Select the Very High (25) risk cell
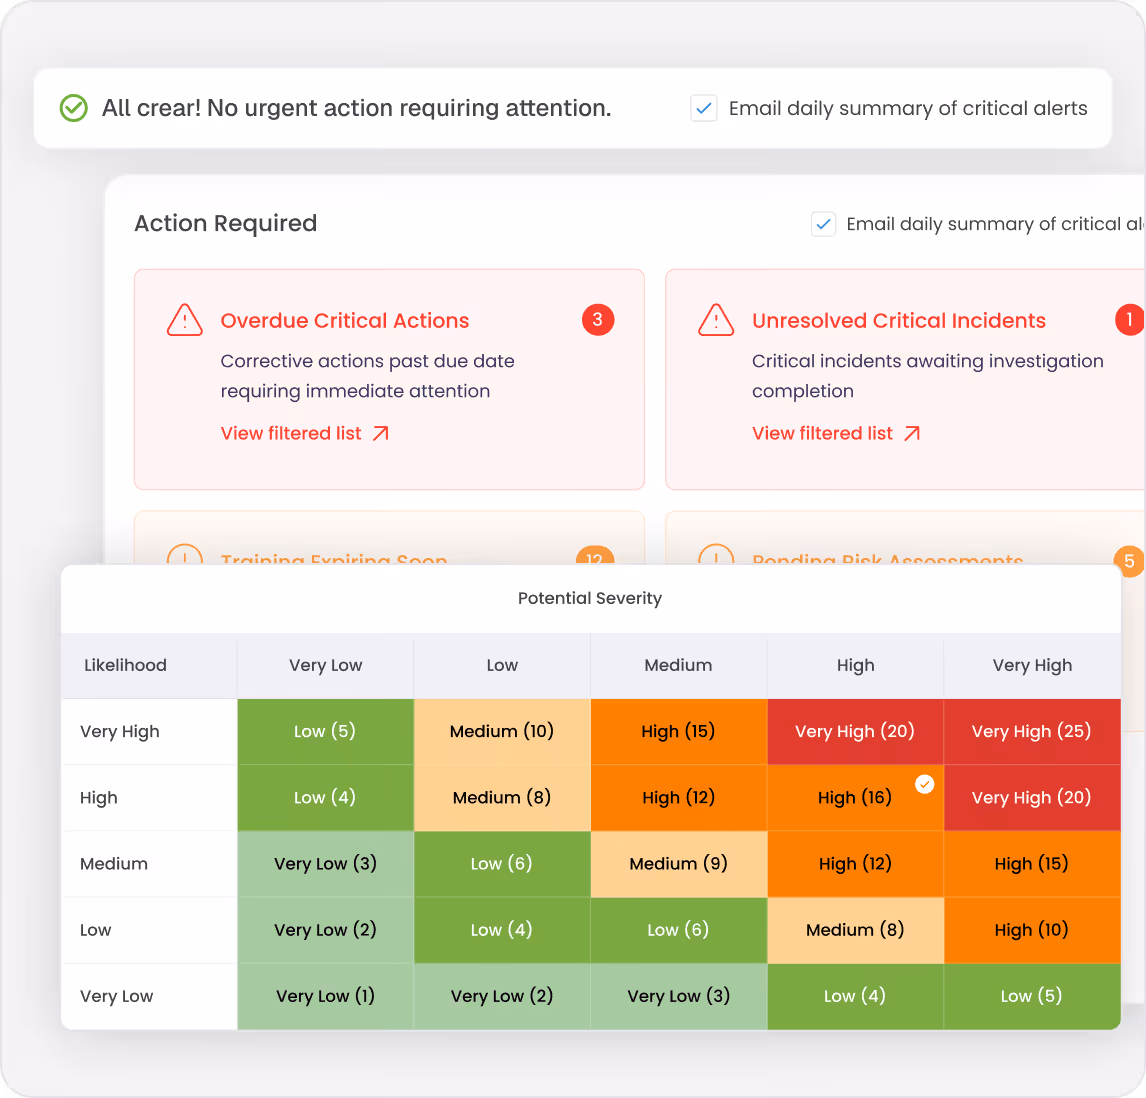Image resolution: width=1146 pixels, height=1098 pixels. (x=1032, y=732)
